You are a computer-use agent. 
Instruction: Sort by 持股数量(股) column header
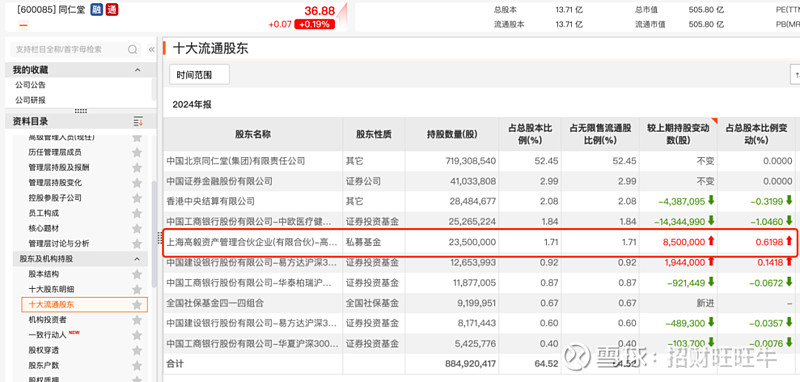tap(452, 134)
